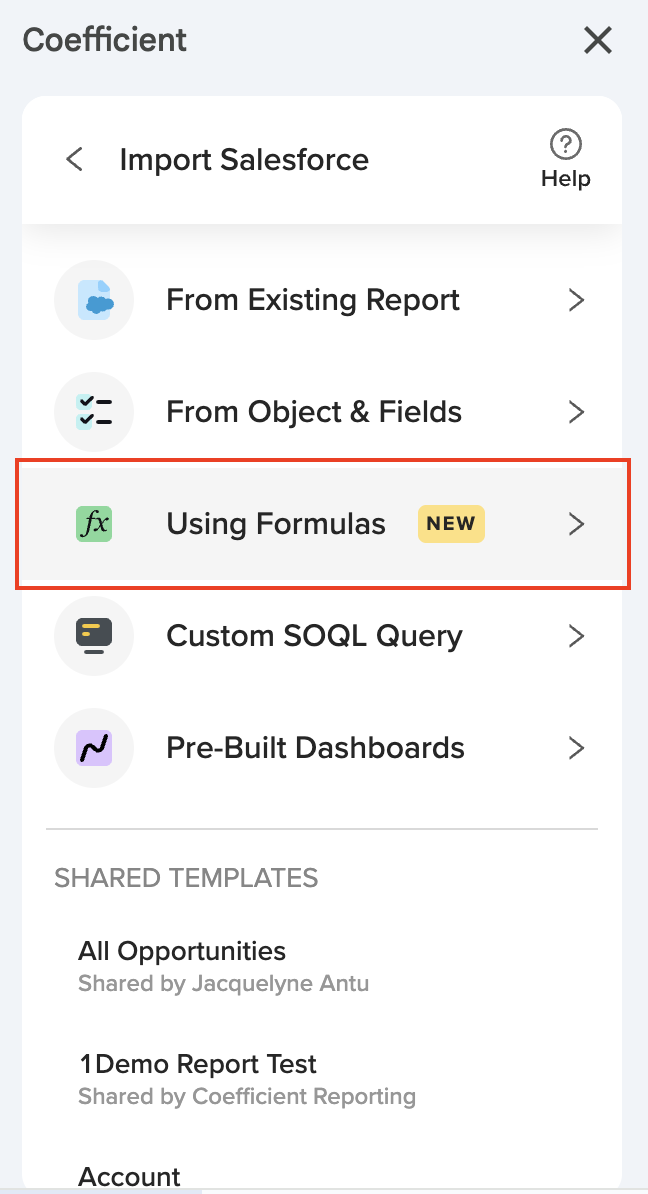Select the Pre-Built Dashboards option
Image resolution: width=648 pixels, height=1194 pixels.
(315, 748)
